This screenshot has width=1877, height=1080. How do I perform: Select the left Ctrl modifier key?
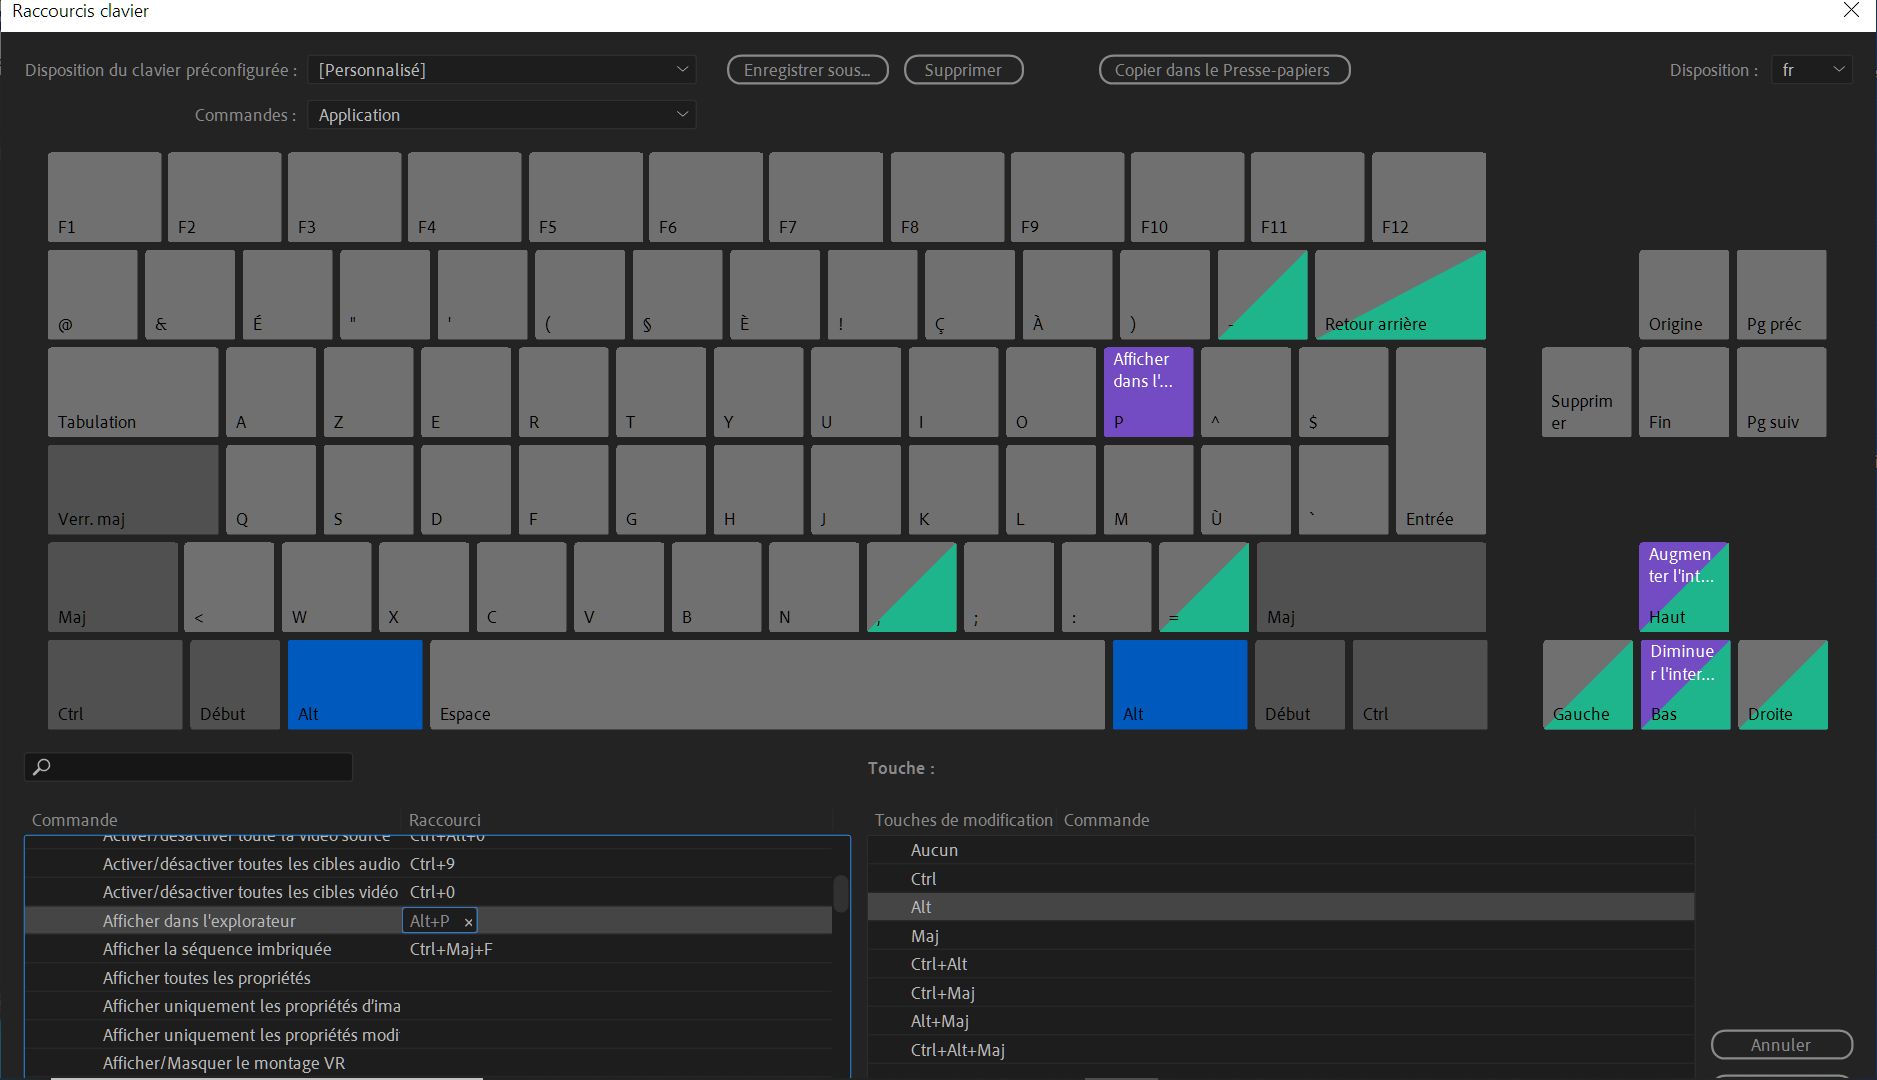pyautogui.click(x=115, y=685)
